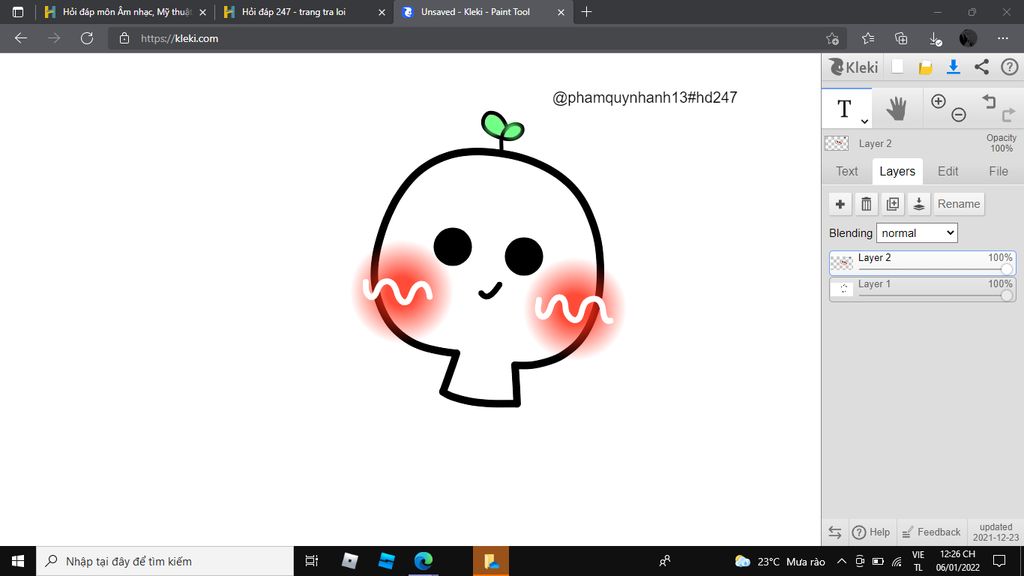Viewport: 1024px width, 576px height.
Task: Adjust the Layer 1 opacity slider handle
Action: pos(1006,295)
